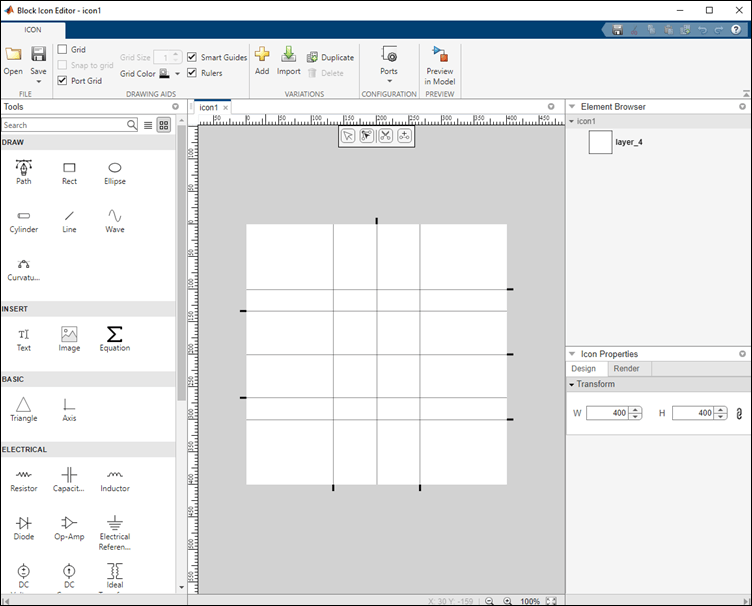The width and height of the screenshot is (752, 606).
Task: Disable Smart Guides checkbox
Action: 192,57
